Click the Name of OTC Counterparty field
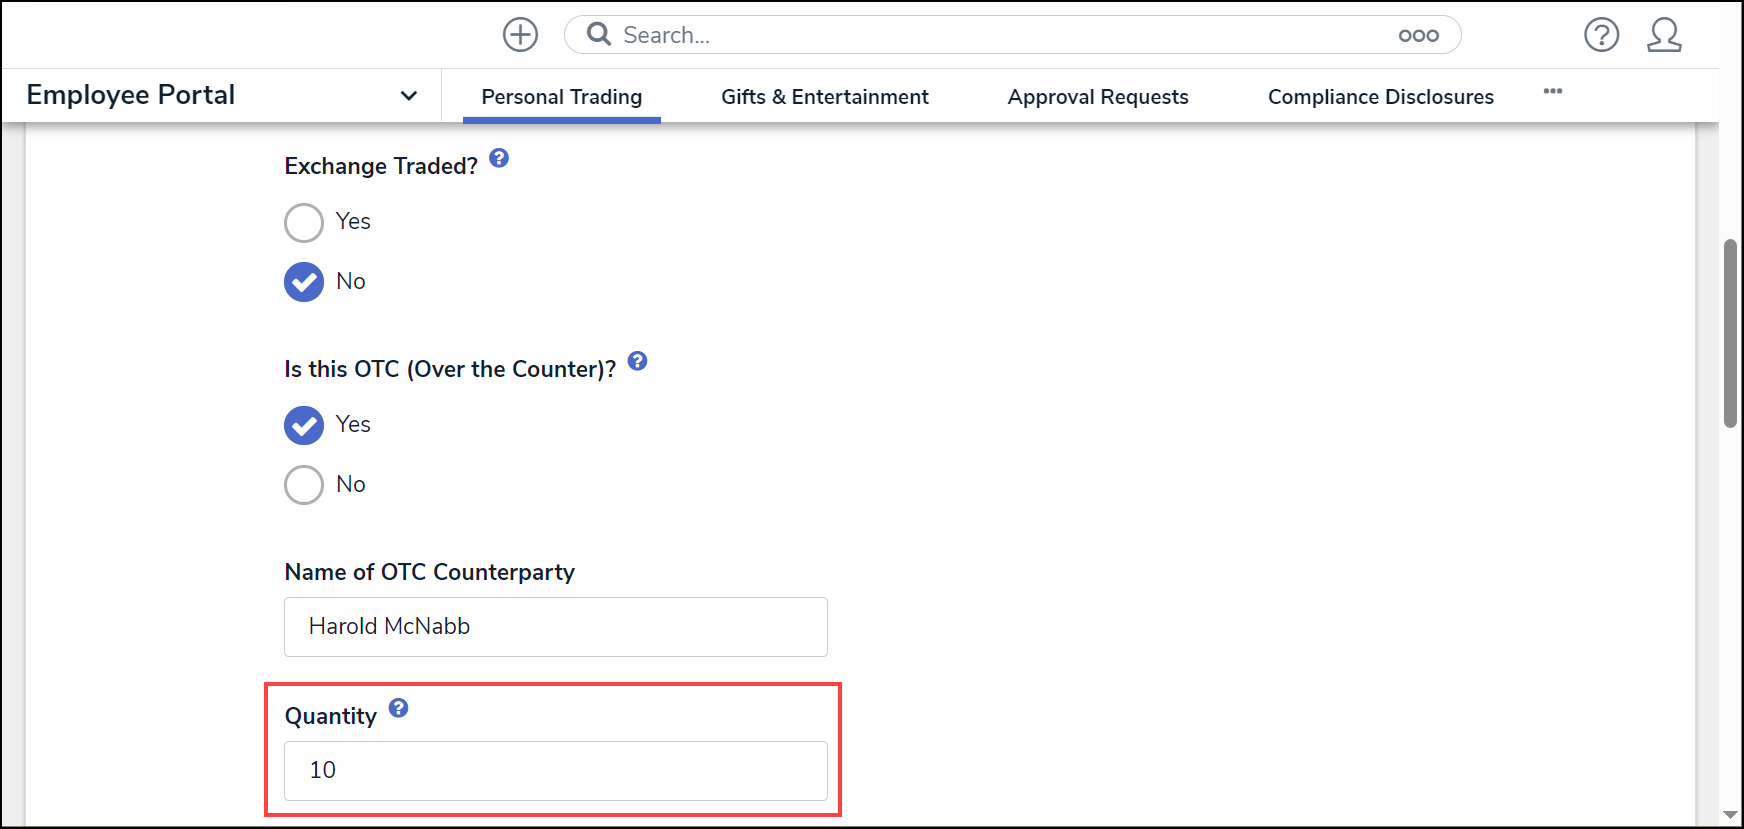This screenshot has width=1744, height=829. point(555,627)
